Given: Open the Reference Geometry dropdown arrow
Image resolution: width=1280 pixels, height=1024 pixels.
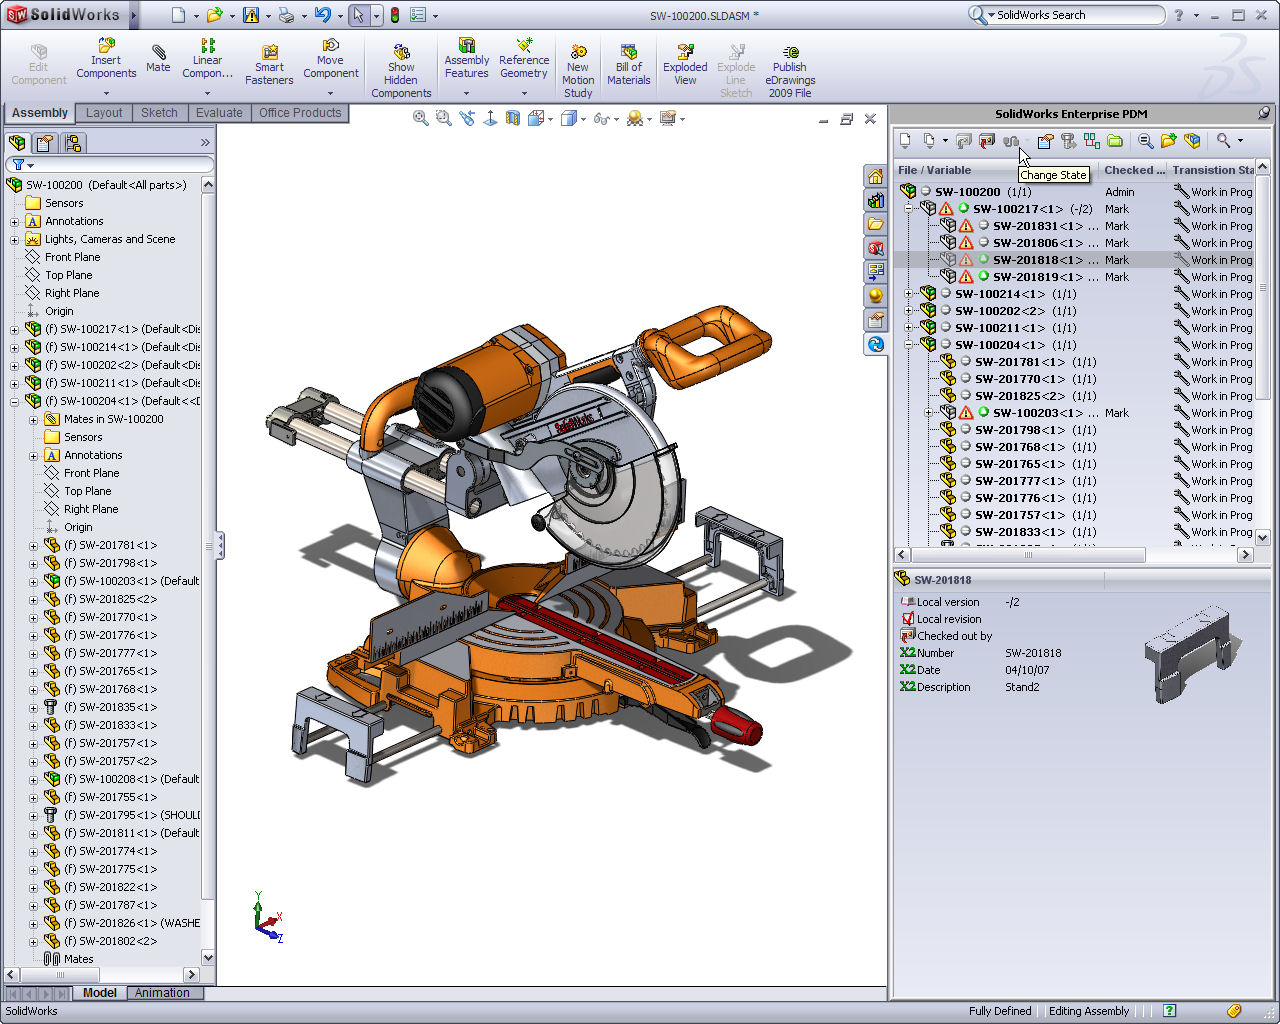Looking at the screenshot, I should (x=524, y=93).
